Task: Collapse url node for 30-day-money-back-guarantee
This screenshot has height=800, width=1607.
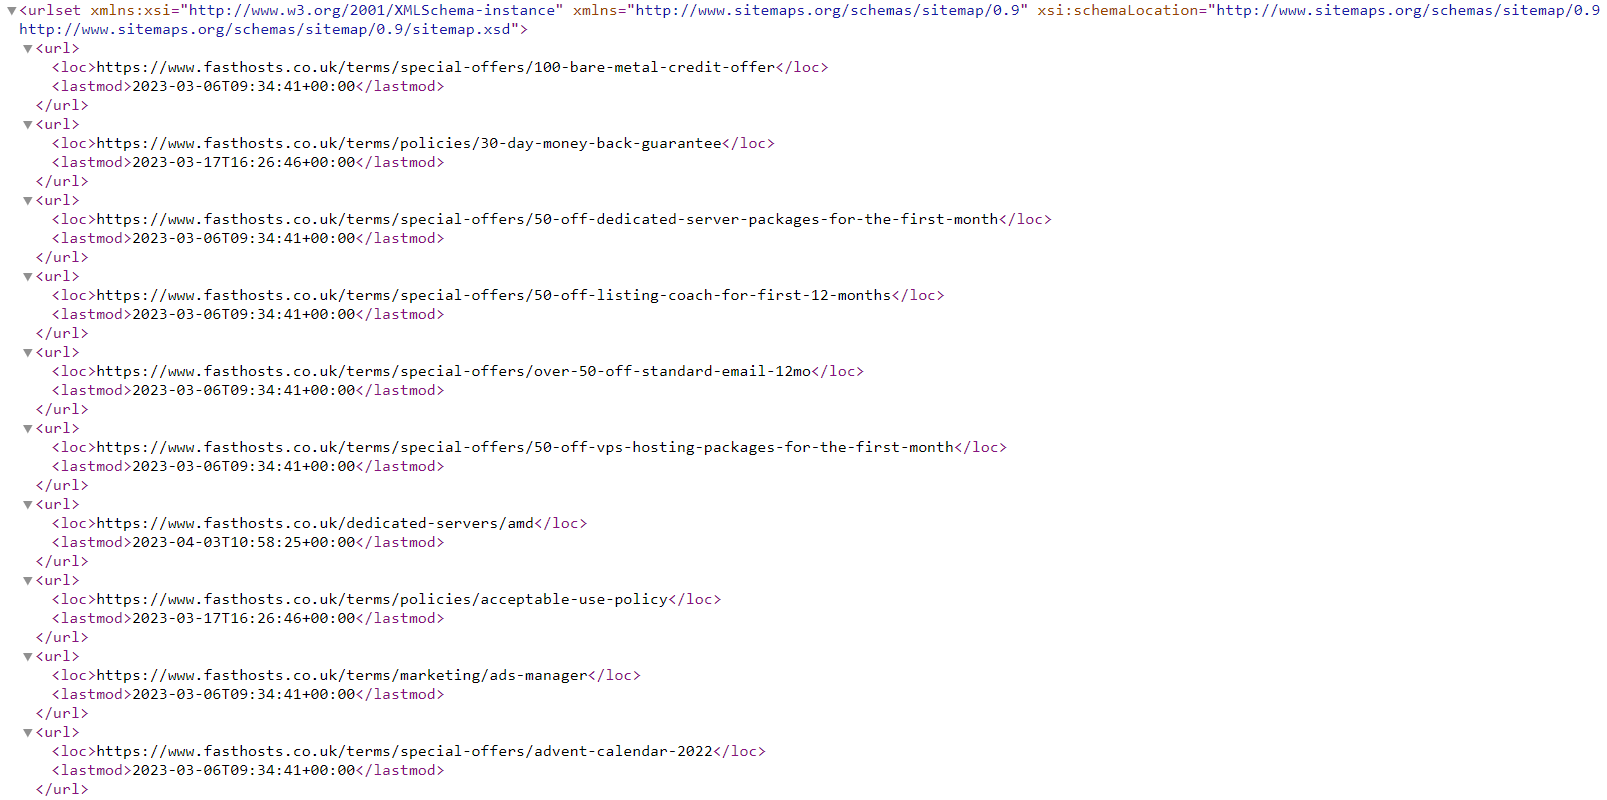Action: pyautogui.click(x=28, y=125)
